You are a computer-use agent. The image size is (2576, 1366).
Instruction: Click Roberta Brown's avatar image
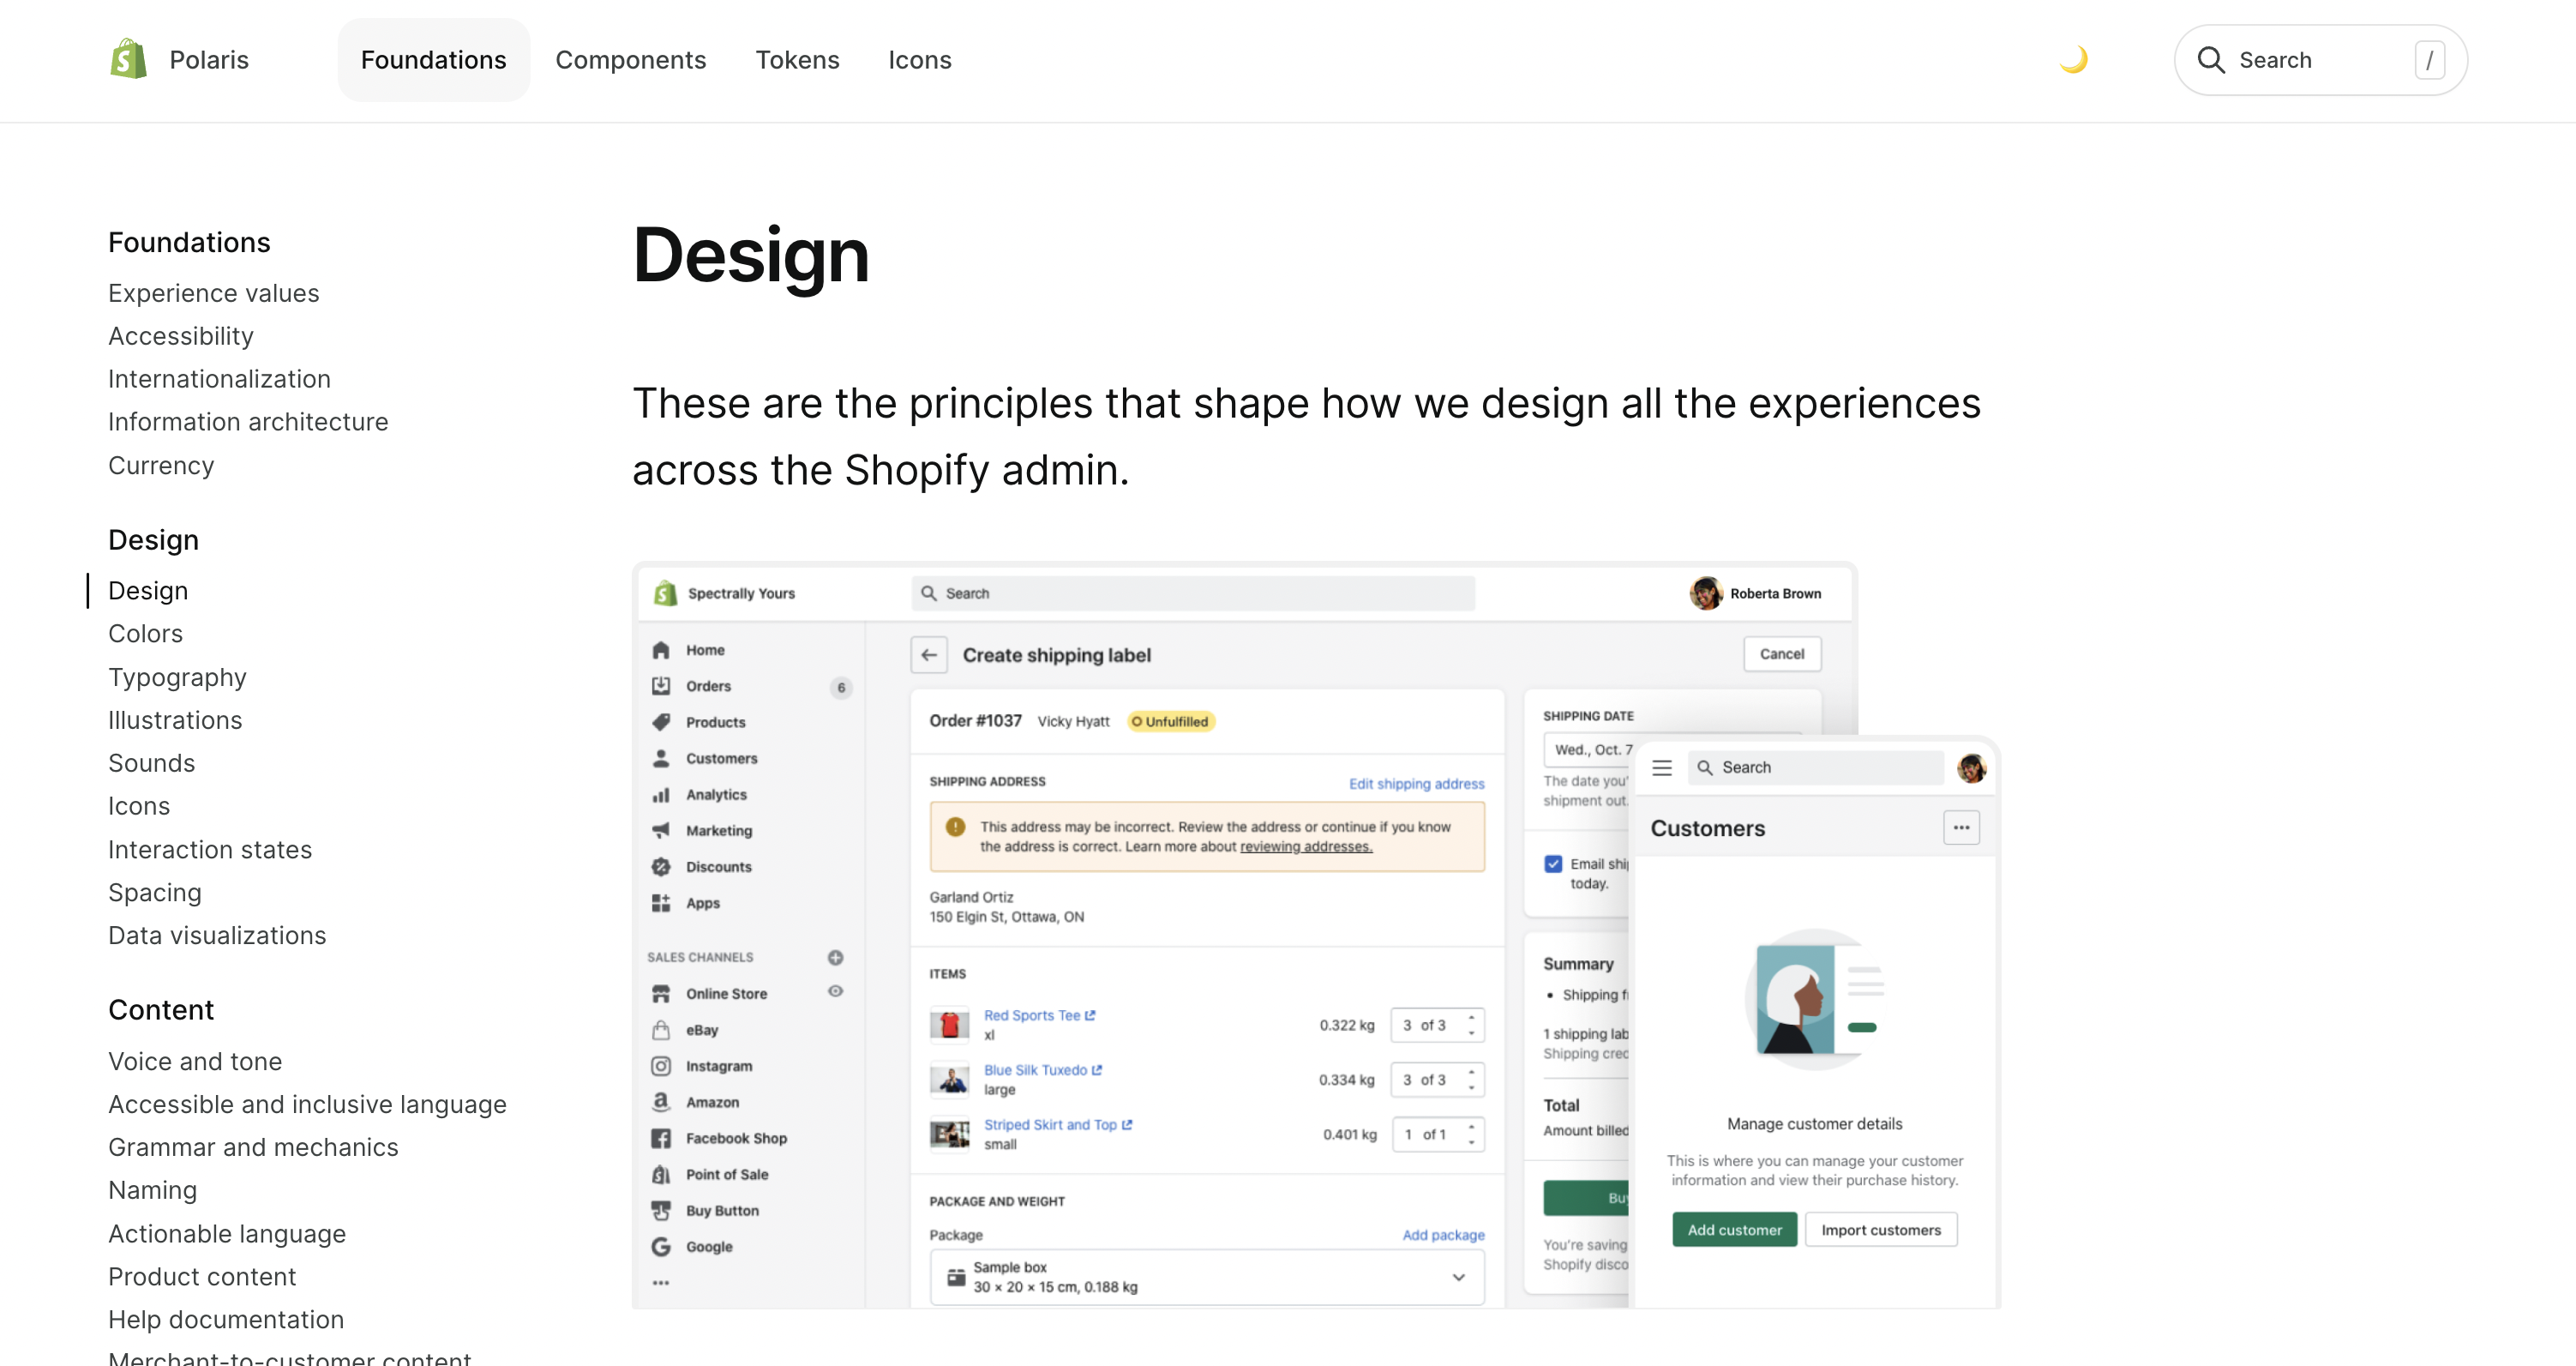(x=1705, y=593)
